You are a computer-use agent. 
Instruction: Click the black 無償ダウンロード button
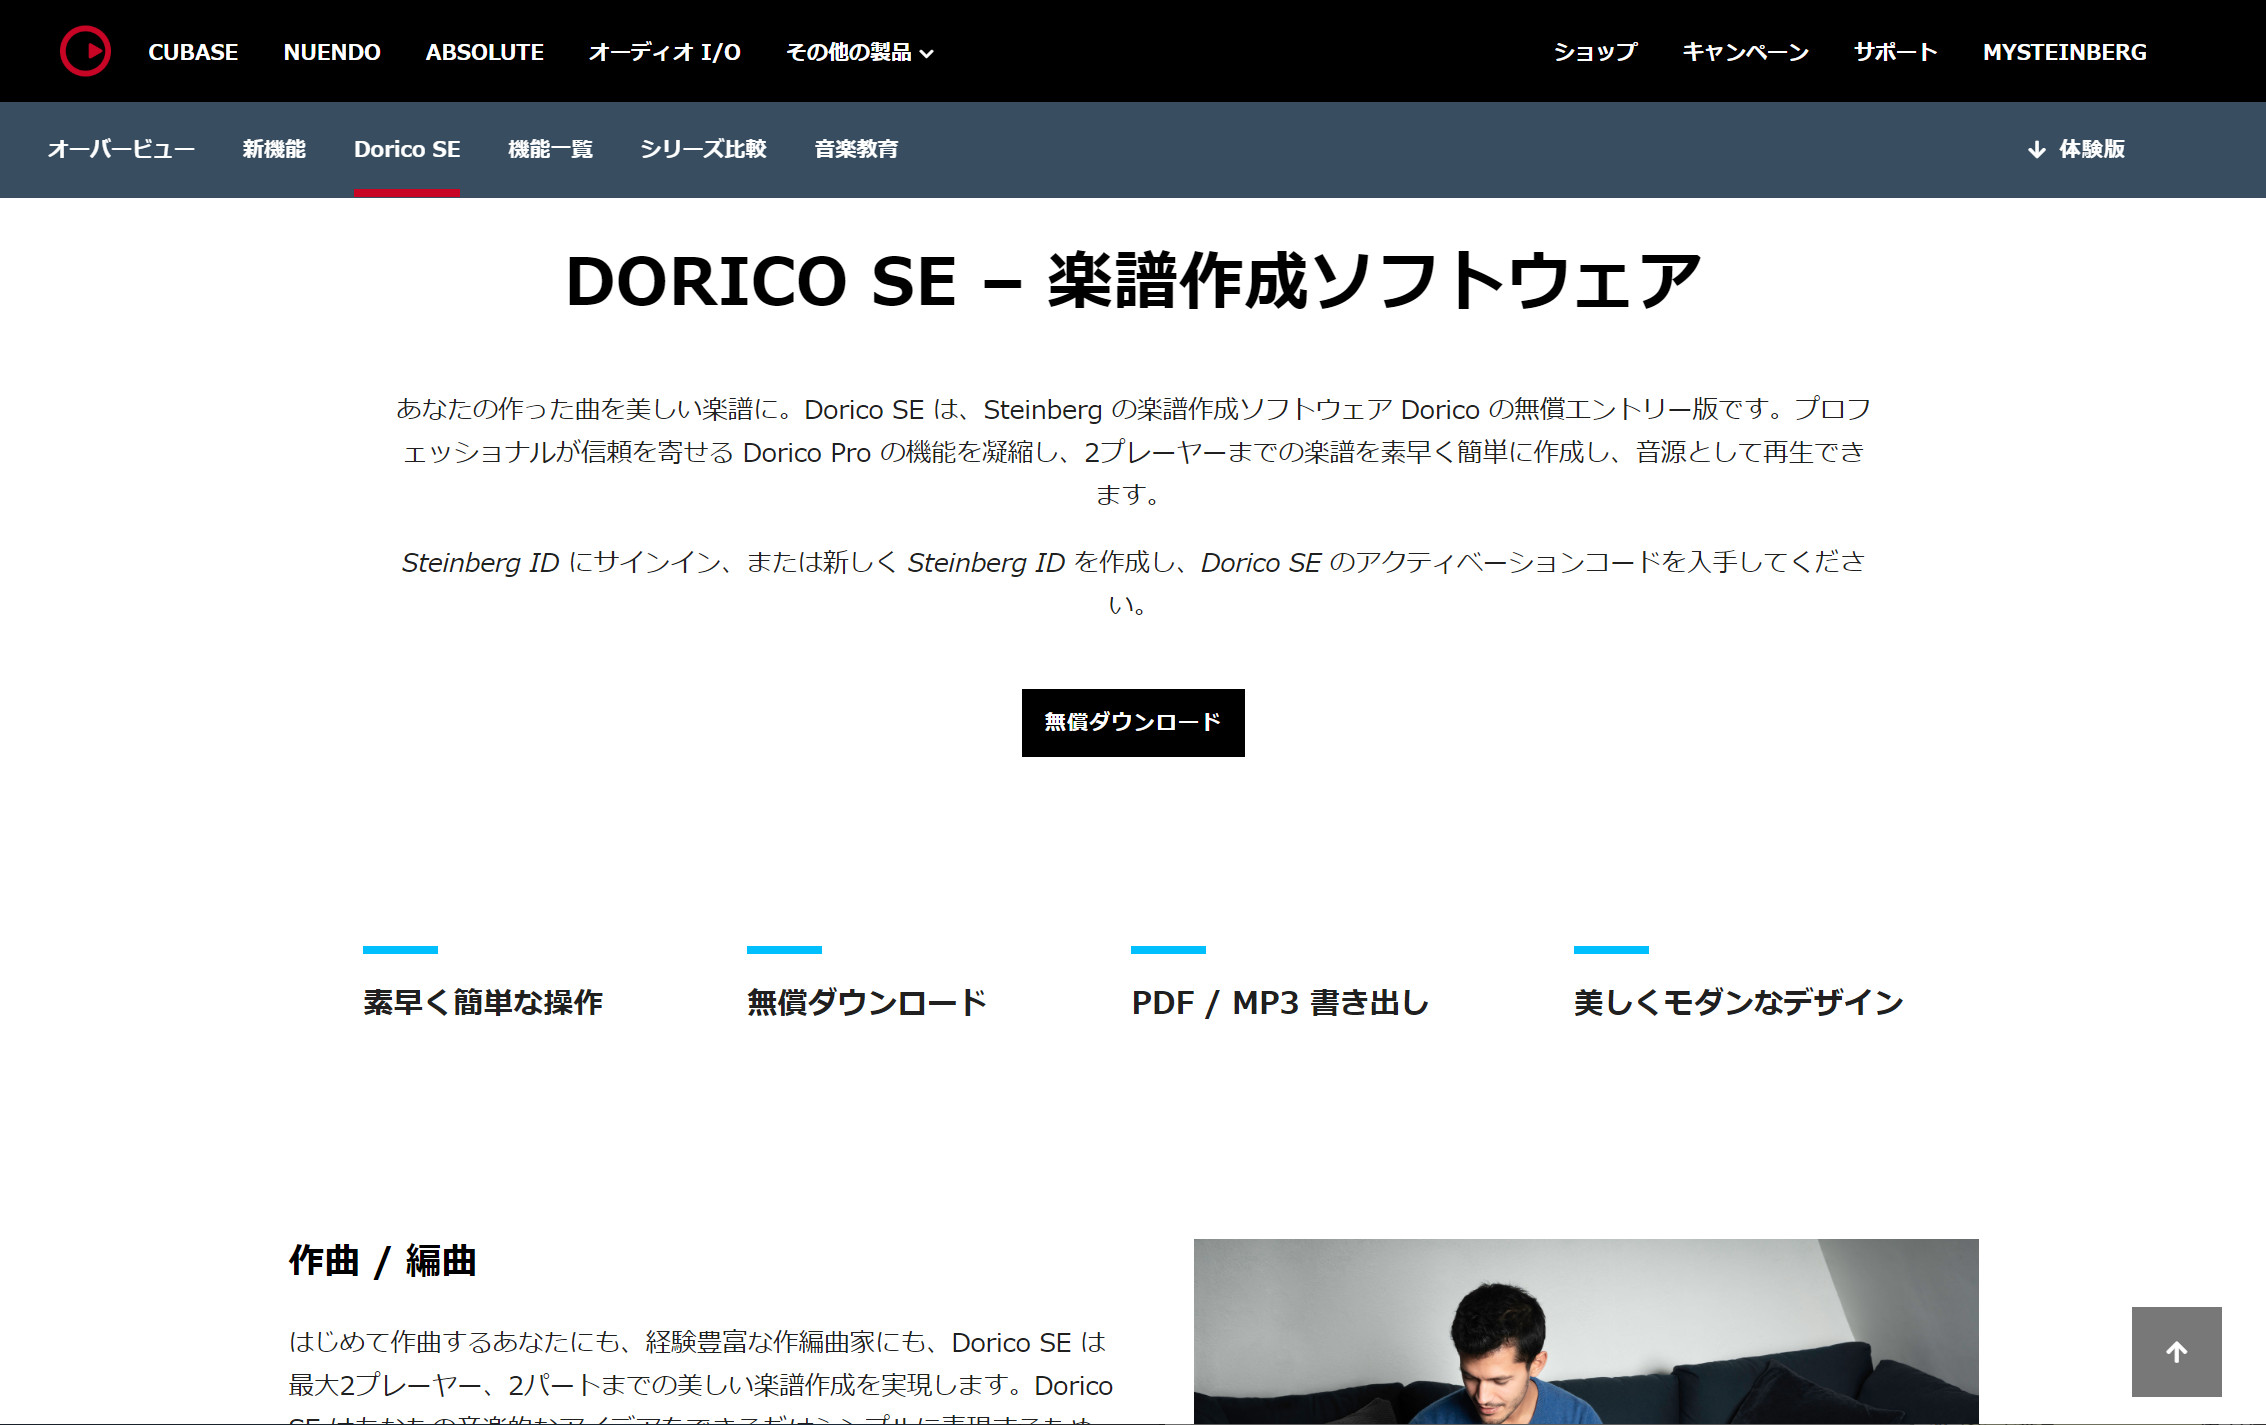click(x=1133, y=722)
